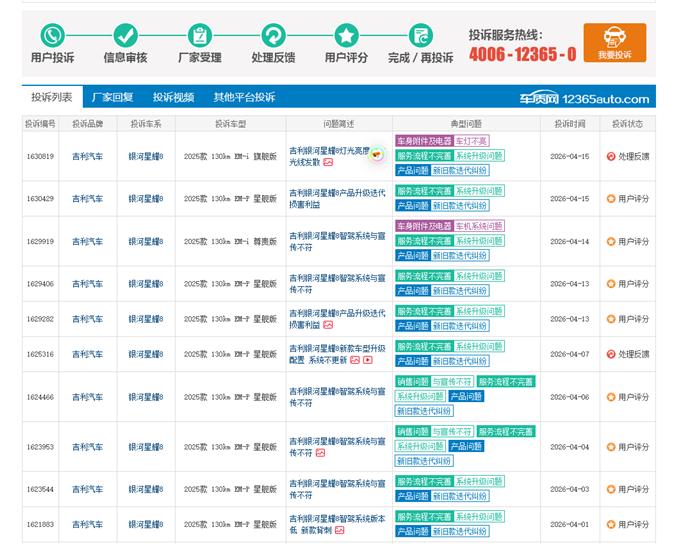Viewport: 700px width, 544px height.
Task: Click 销售问题 tag in row 1624466
Action: 412,382
